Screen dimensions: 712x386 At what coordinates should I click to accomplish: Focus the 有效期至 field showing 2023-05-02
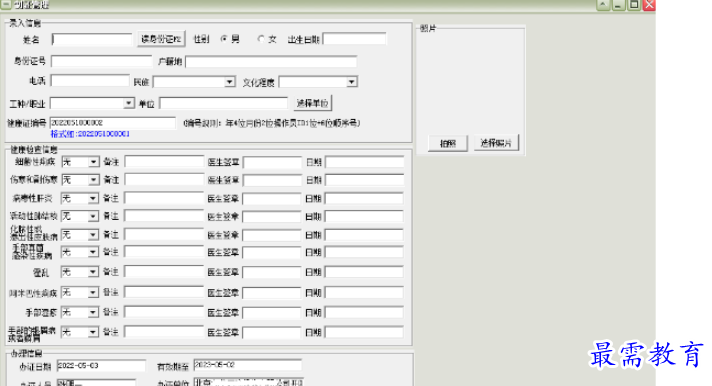coord(248,365)
